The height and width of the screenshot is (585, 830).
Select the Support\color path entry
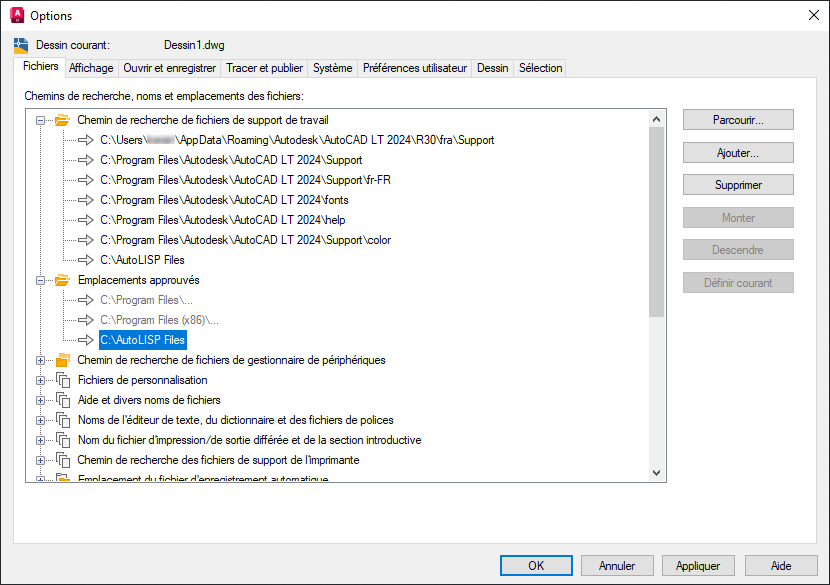coord(246,240)
